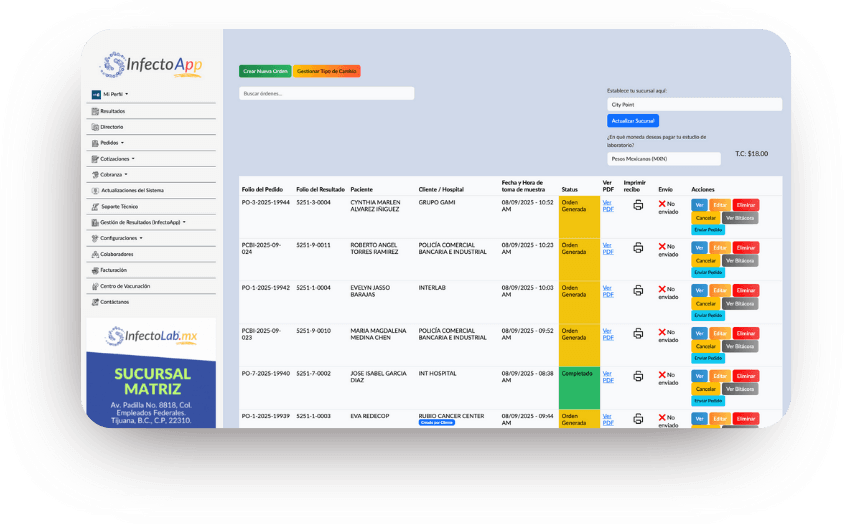Click the InfectoApp logo
The height and width of the screenshot is (524, 844).
pos(151,66)
